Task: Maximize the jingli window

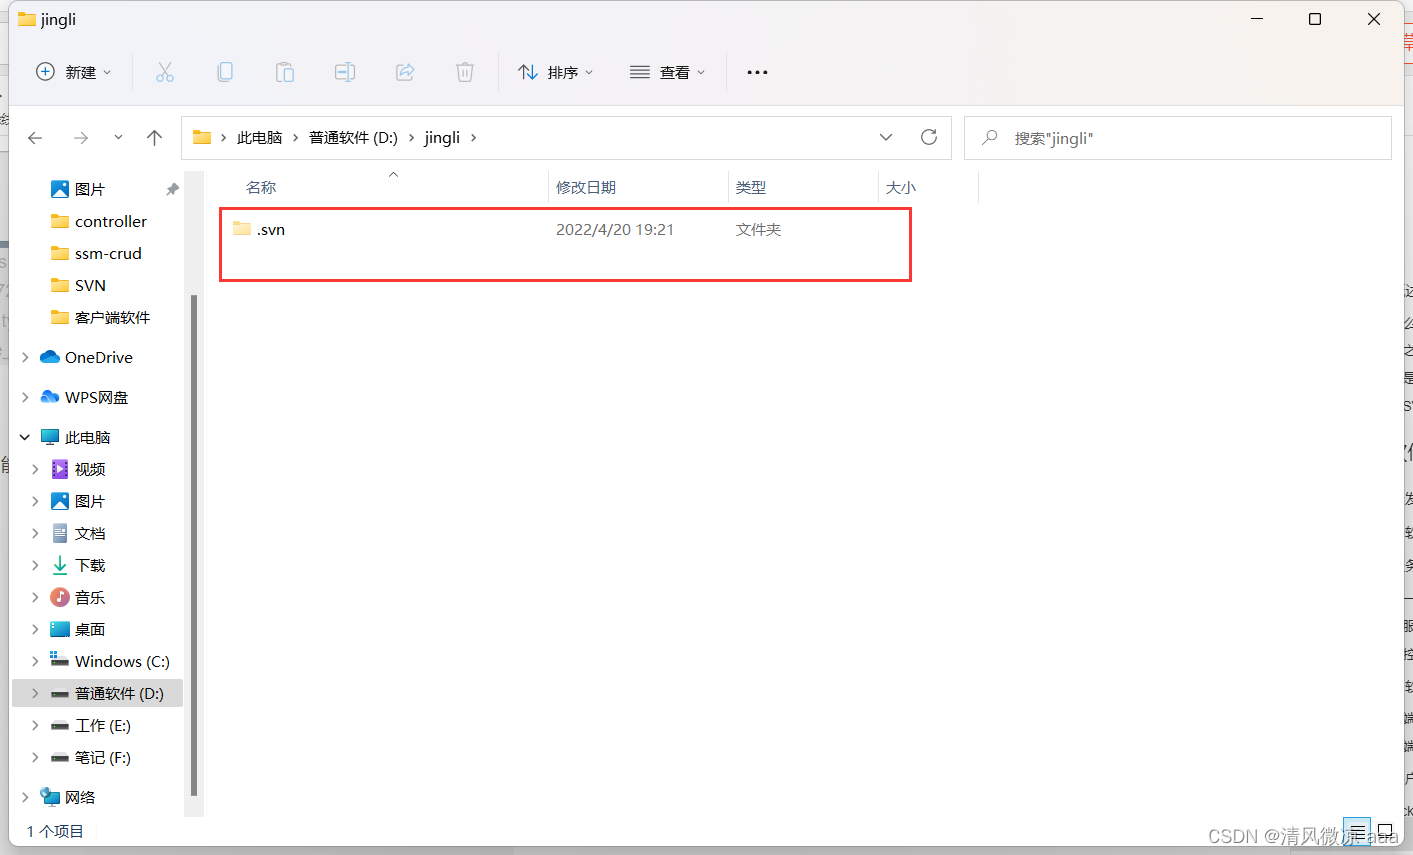Action: (x=1315, y=19)
